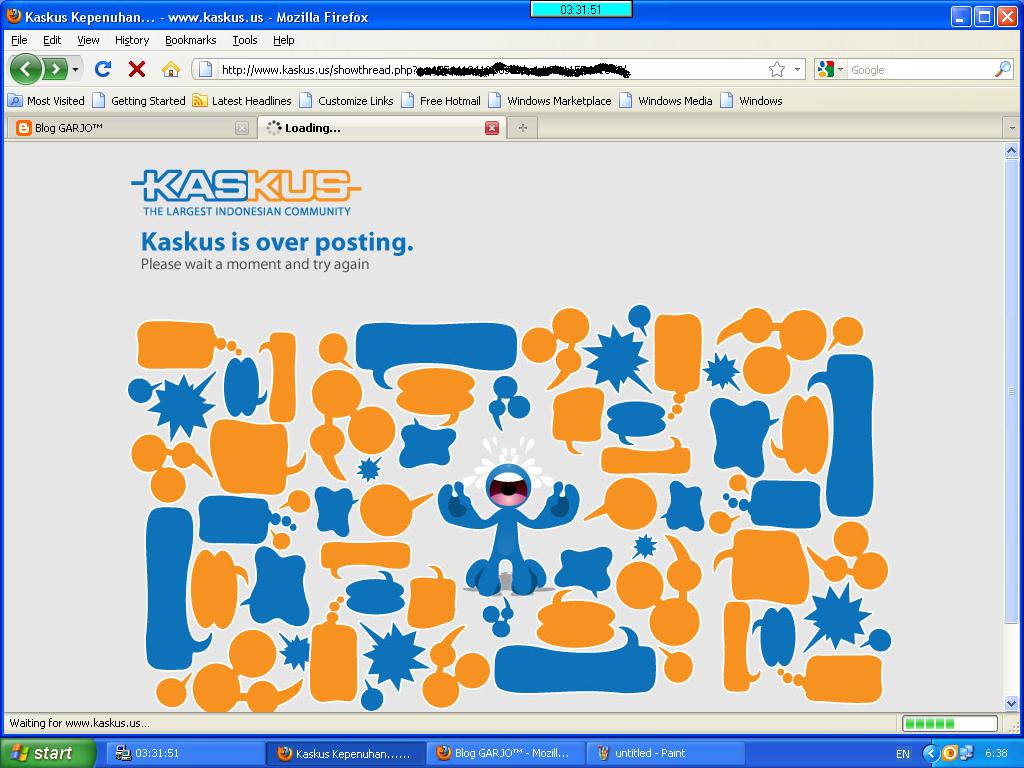Stop loading the page
The width and height of the screenshot is (1024, 768).
click(x=135, y=70)
